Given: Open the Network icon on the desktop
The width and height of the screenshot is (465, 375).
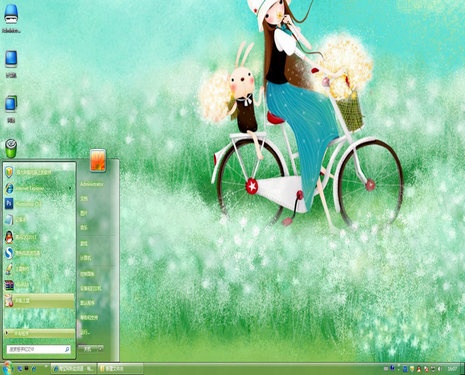Looking at the screenshot, I should [11, 109].
